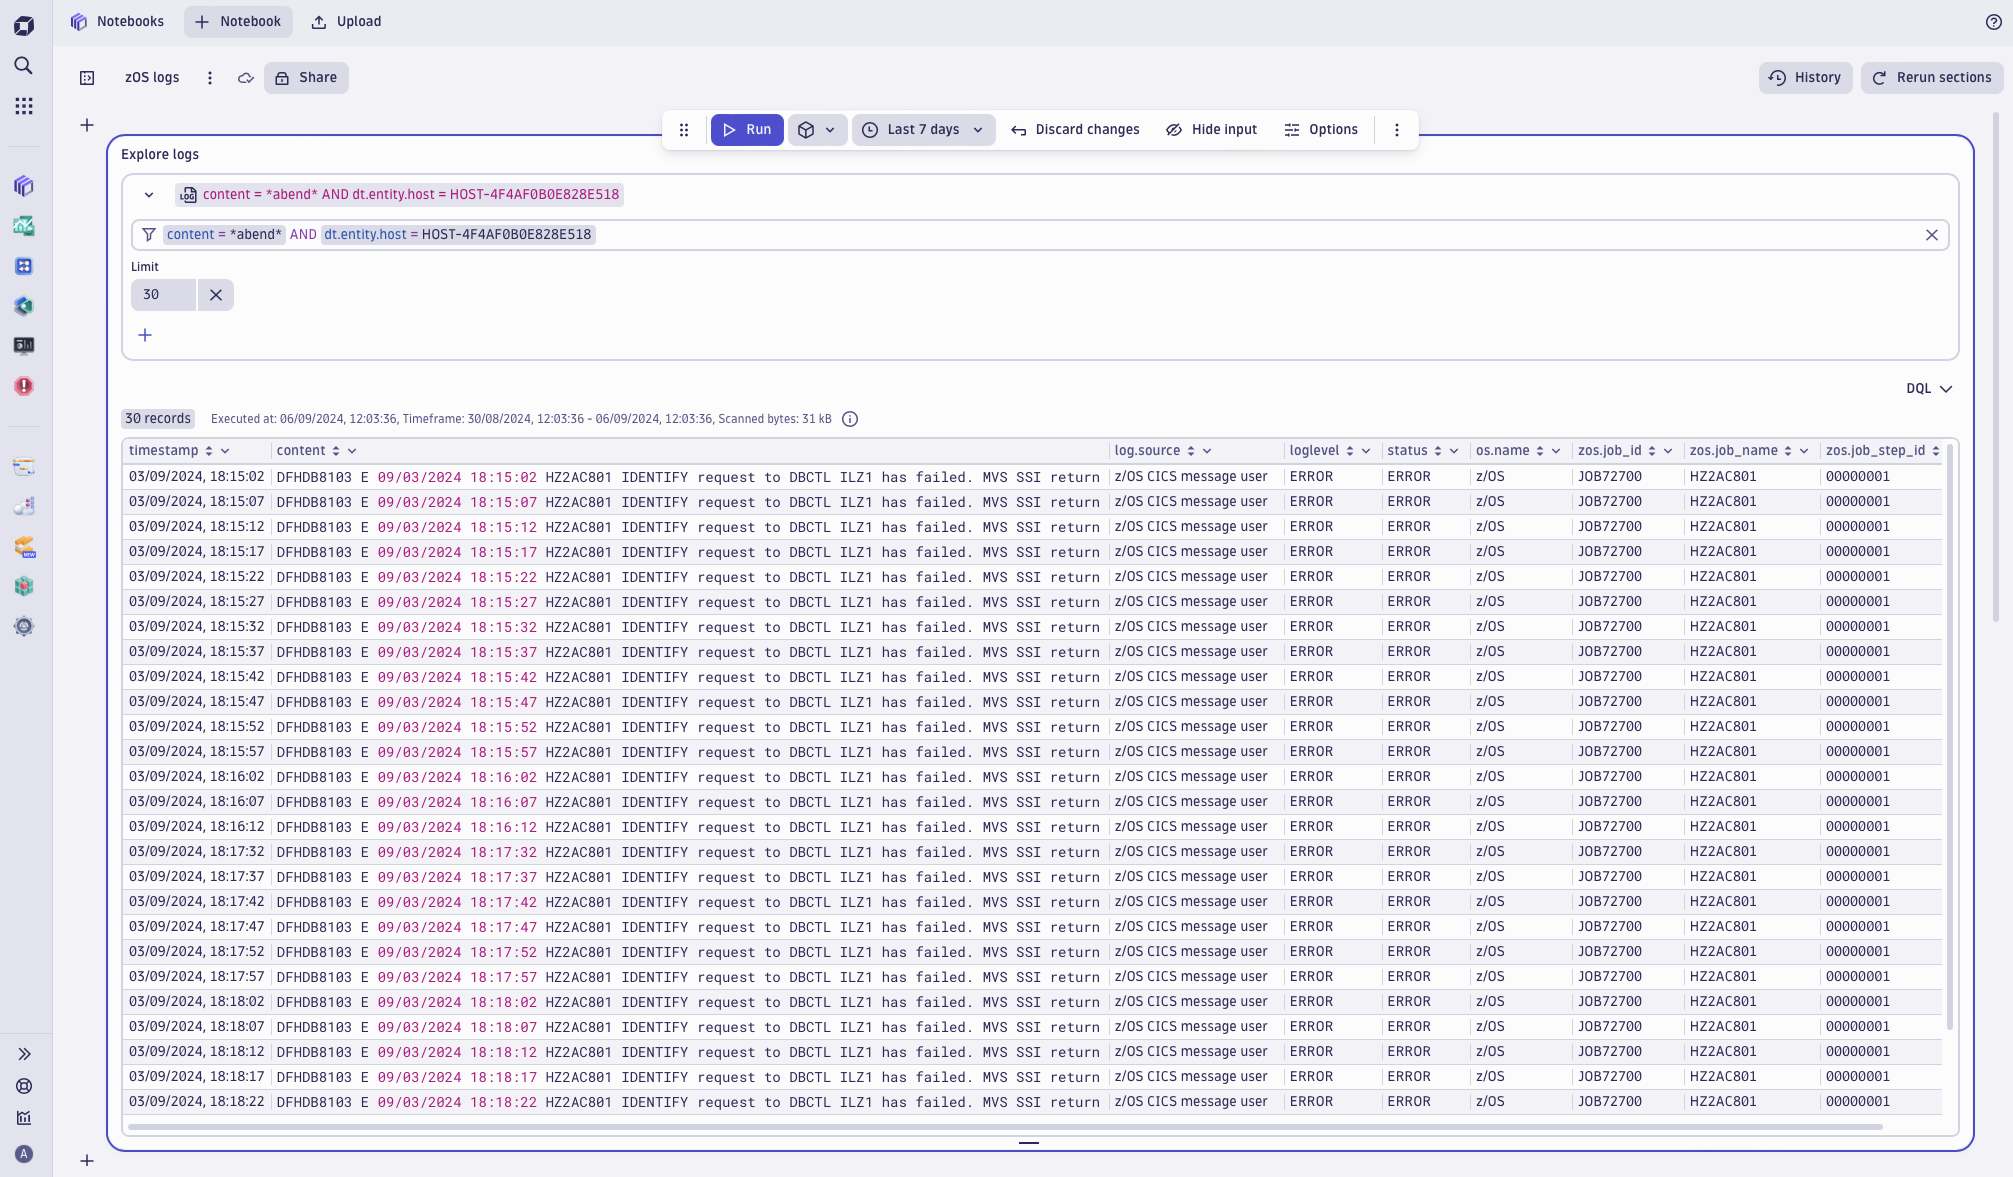Image resolution: width=2013 pixels, height=1177 pixels.
Task: Click the Run button
Action: point(747,130)
